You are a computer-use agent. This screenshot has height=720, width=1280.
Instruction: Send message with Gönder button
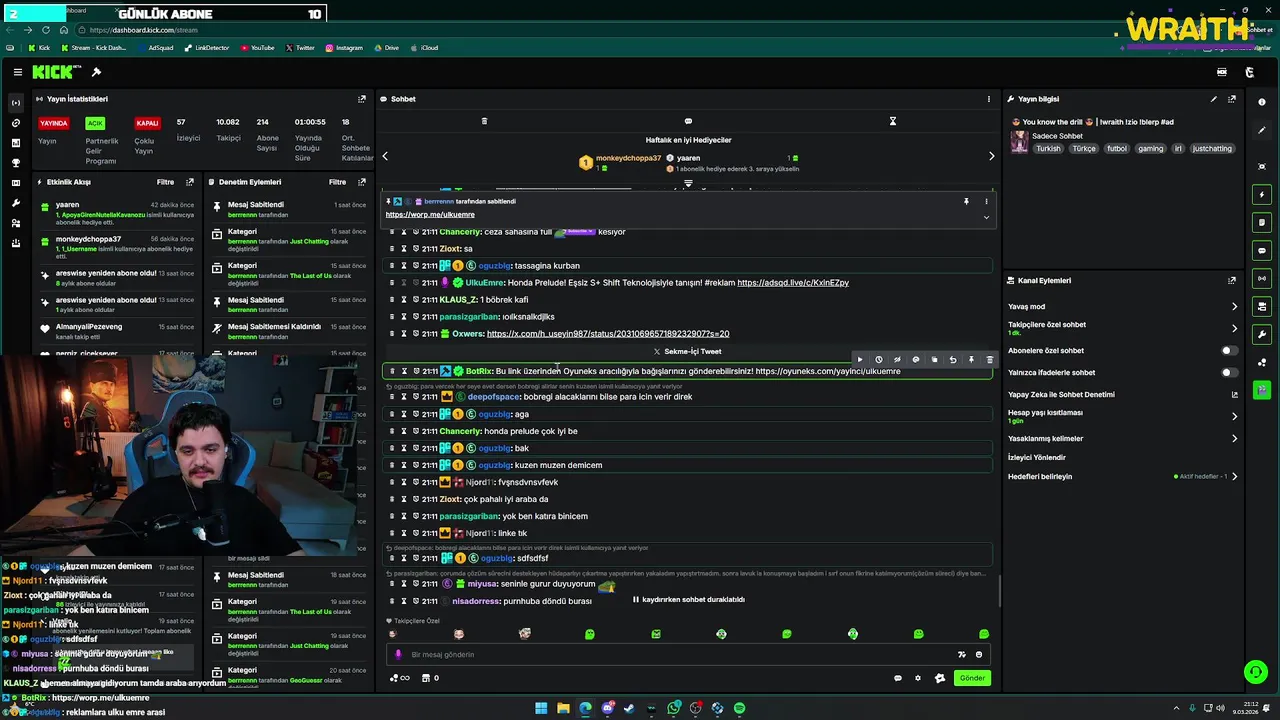(x=972, y=678)
